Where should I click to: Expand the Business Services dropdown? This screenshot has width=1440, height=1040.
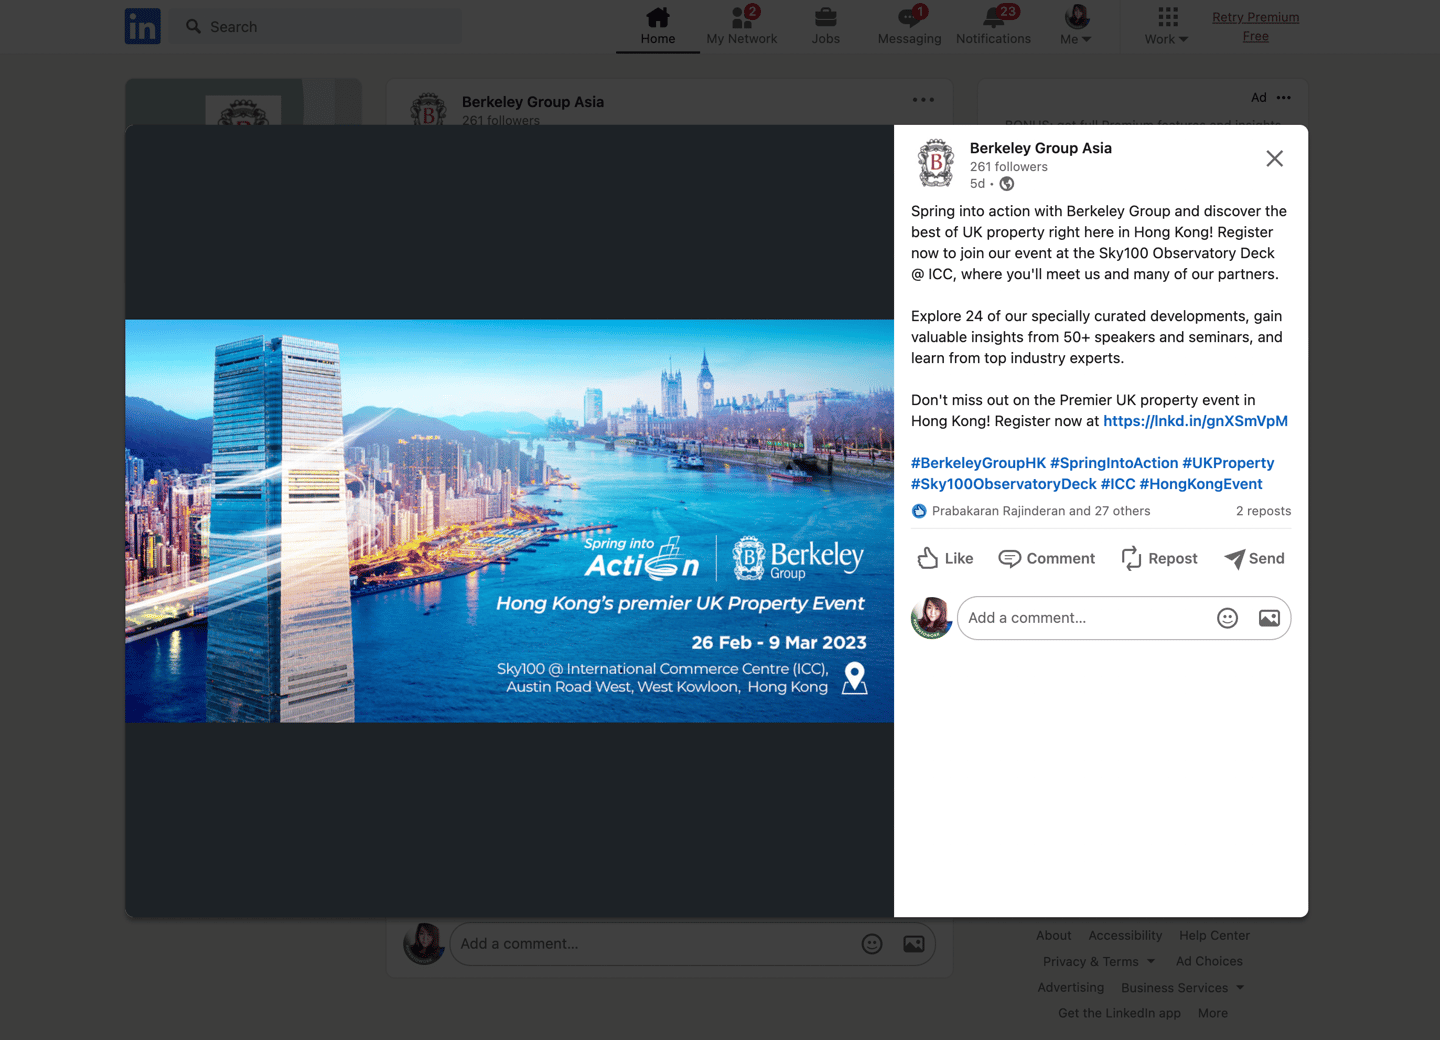pyautogui.click(x=1183, y=988)
